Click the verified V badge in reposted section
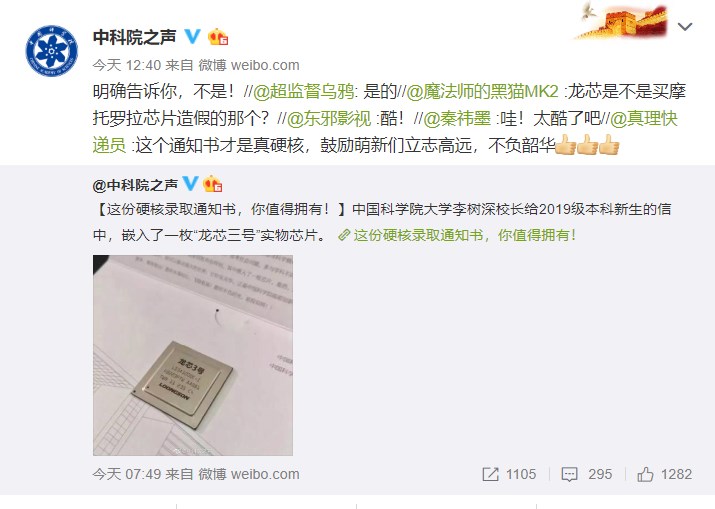The width and height of the screenshot is (715, 509). (191, 184)
